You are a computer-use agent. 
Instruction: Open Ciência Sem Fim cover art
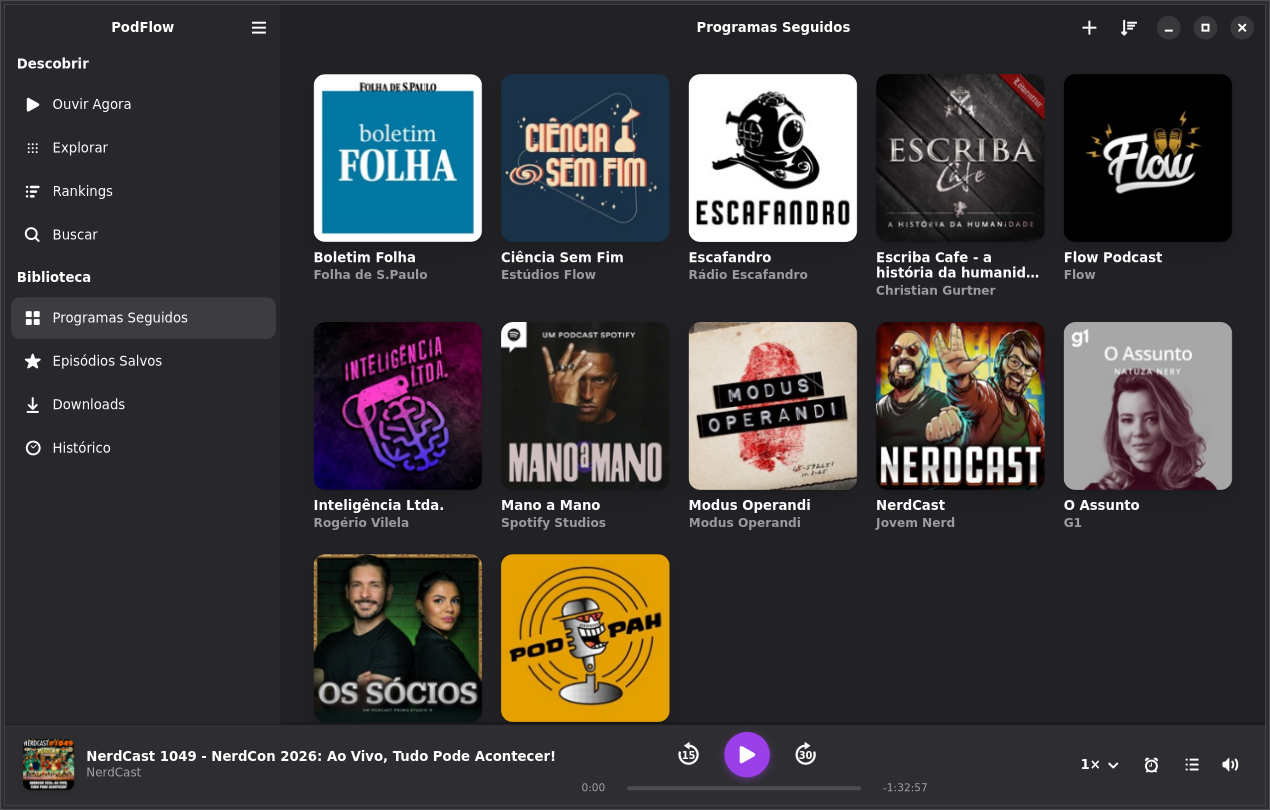click(585, 158)
